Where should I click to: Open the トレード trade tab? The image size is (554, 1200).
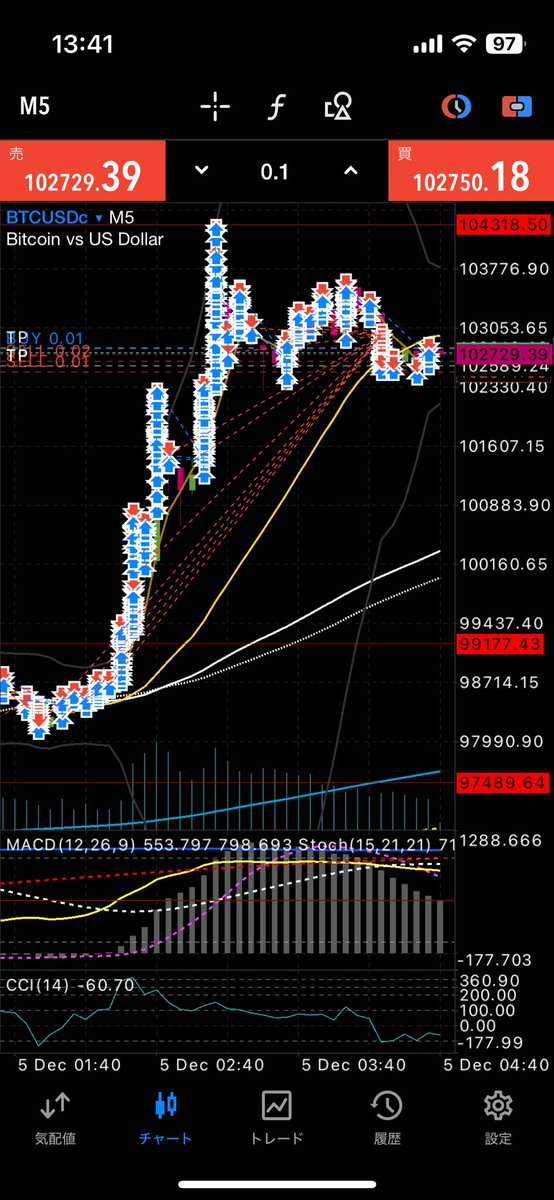tap(277, 1118)
